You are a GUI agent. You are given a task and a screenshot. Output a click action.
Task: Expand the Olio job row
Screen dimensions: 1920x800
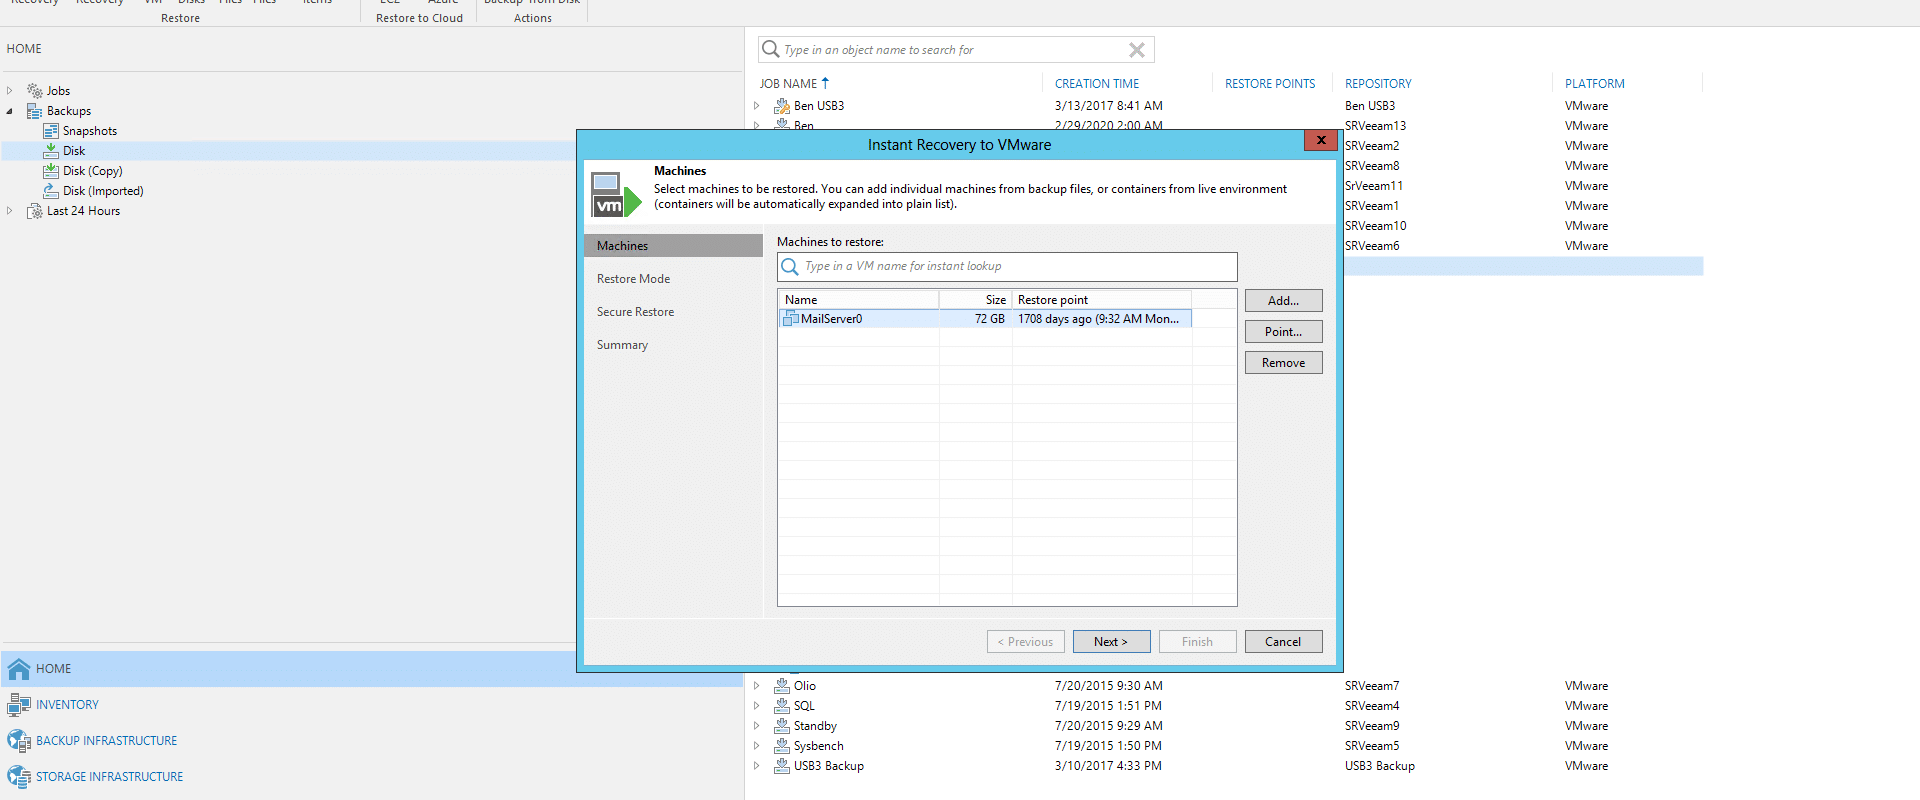coord(757,686)
